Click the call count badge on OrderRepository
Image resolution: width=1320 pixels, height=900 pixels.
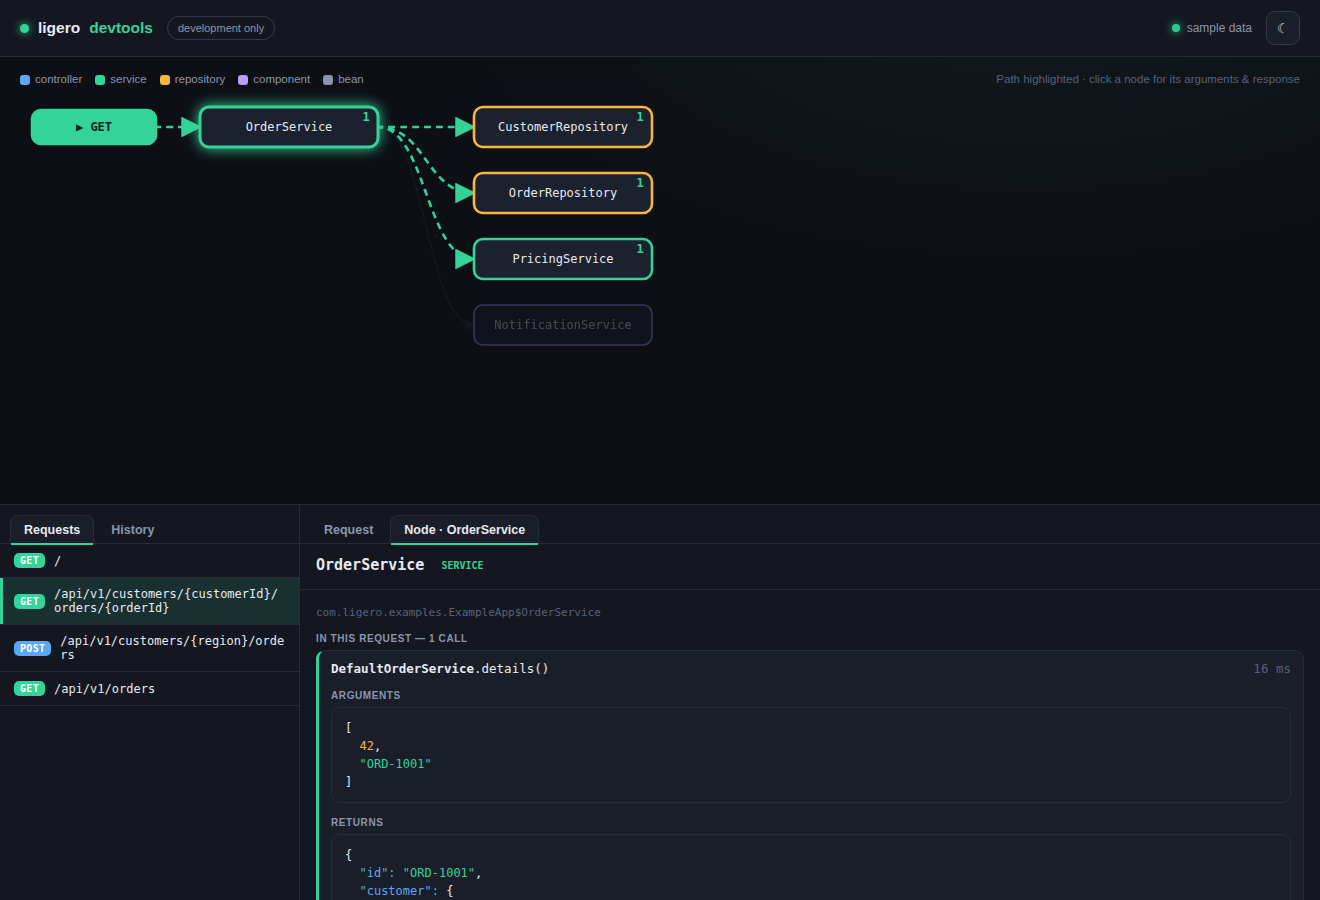640,183
